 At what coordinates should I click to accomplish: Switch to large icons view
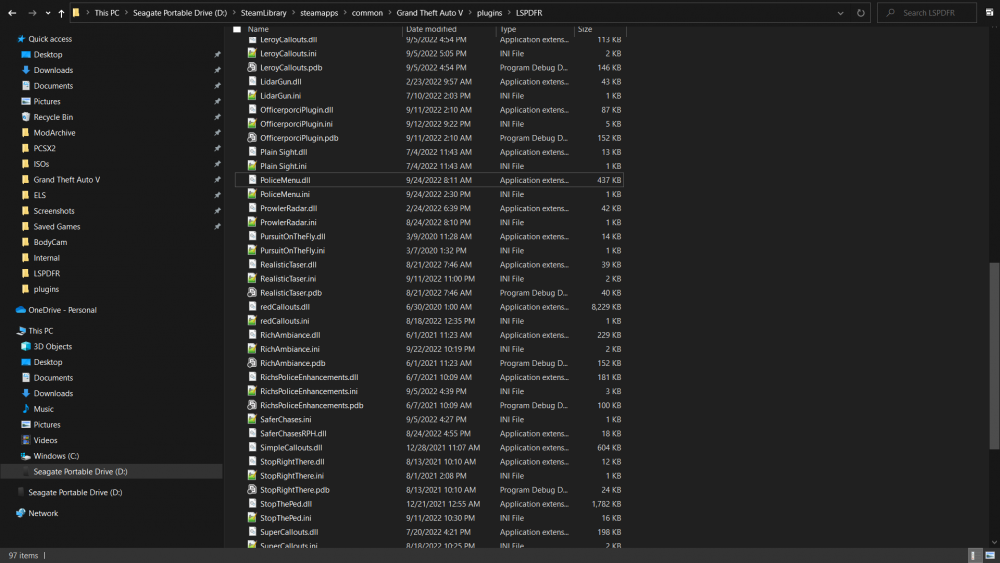(x=990, y=555)
